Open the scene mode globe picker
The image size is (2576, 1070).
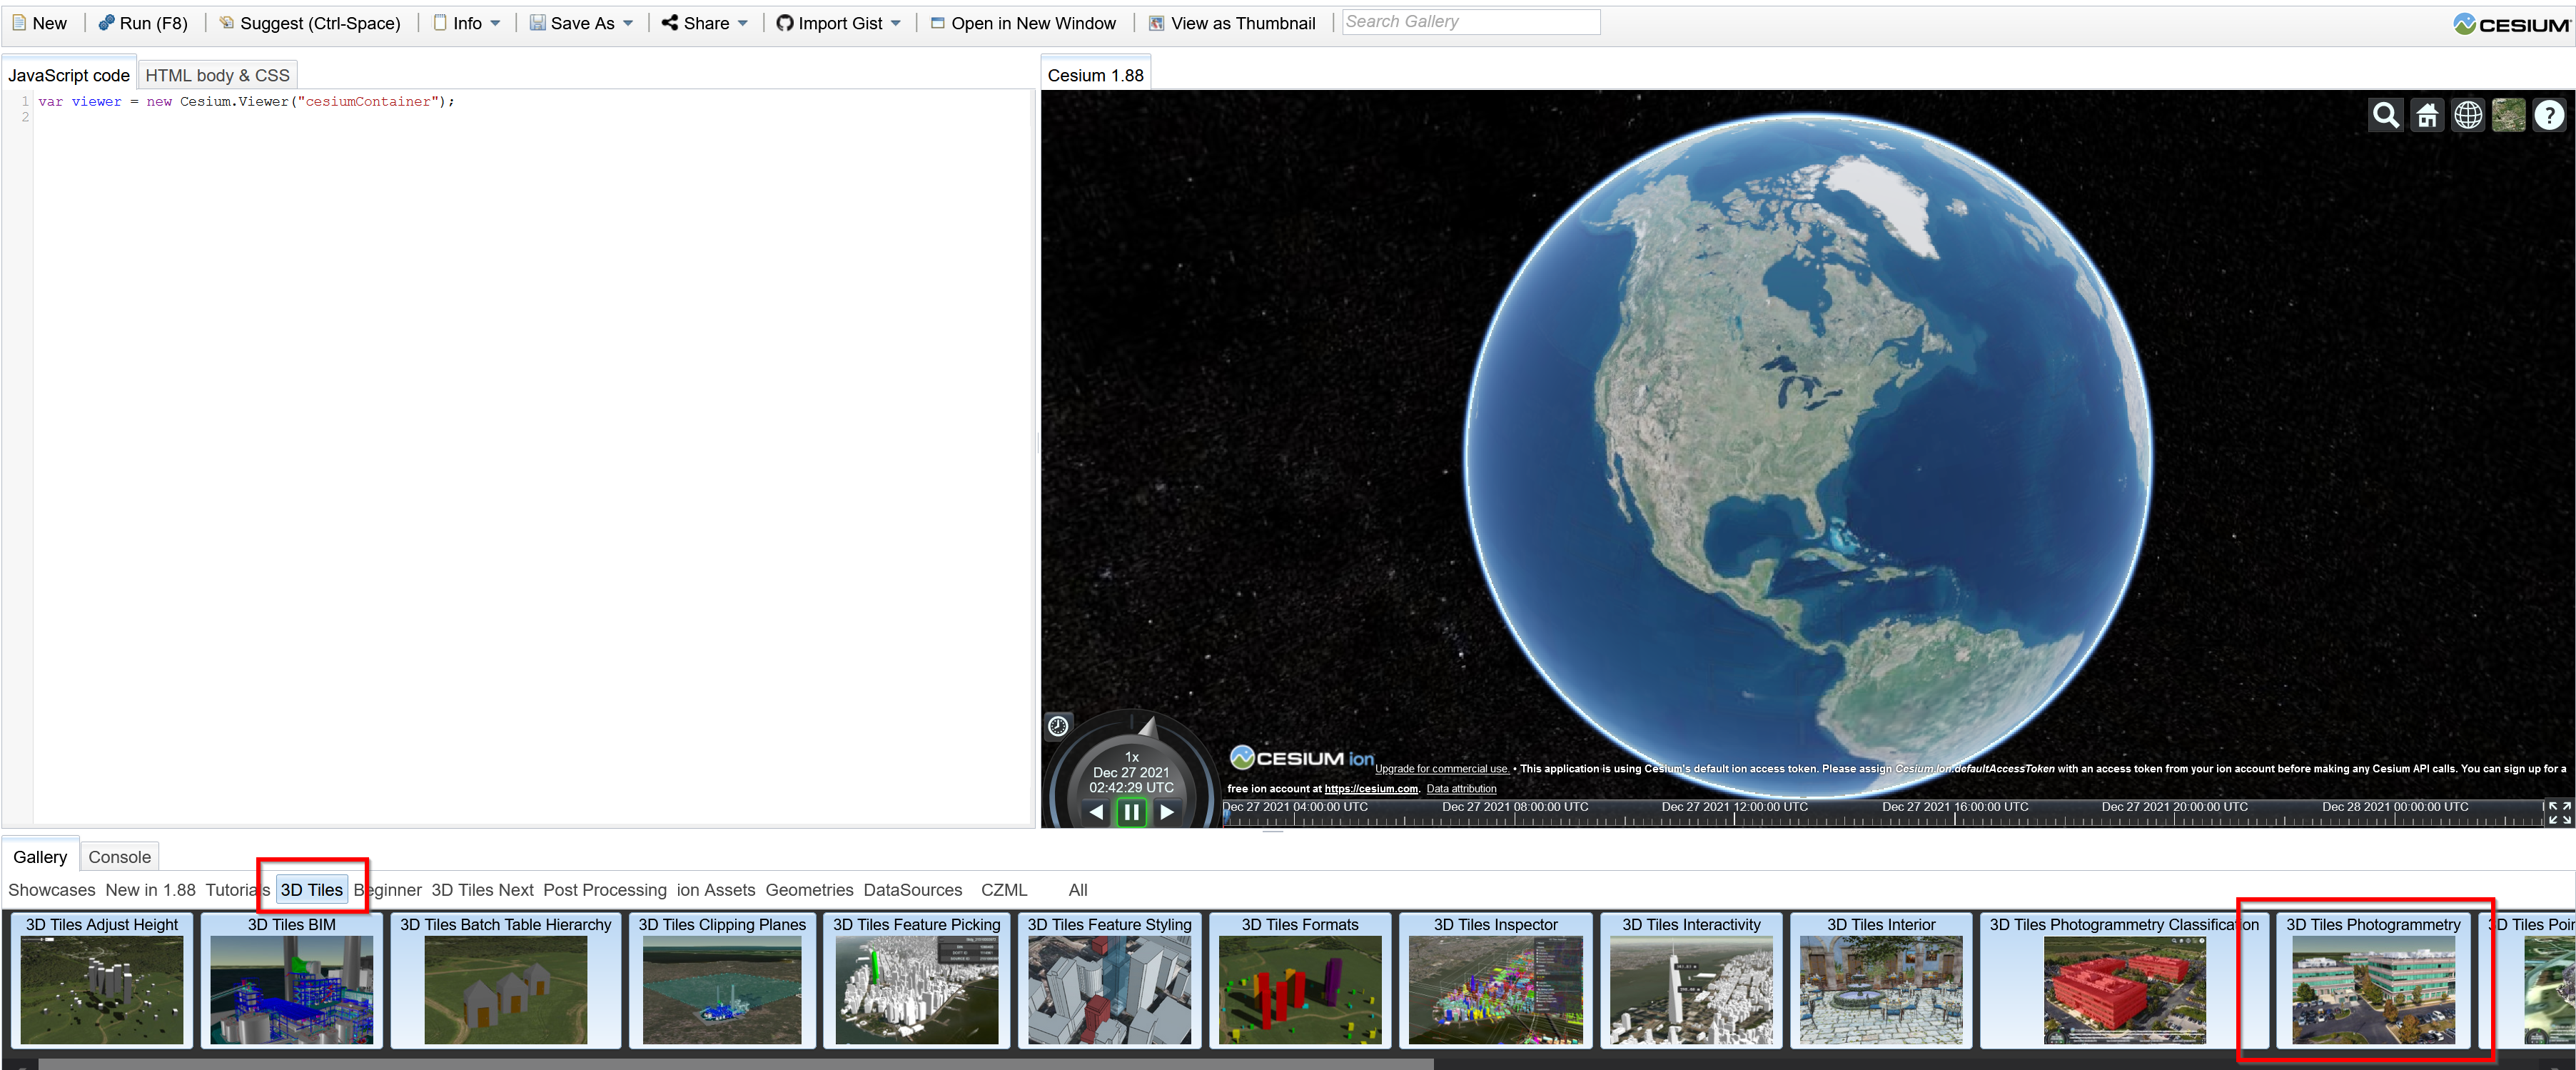point(2467,116)
